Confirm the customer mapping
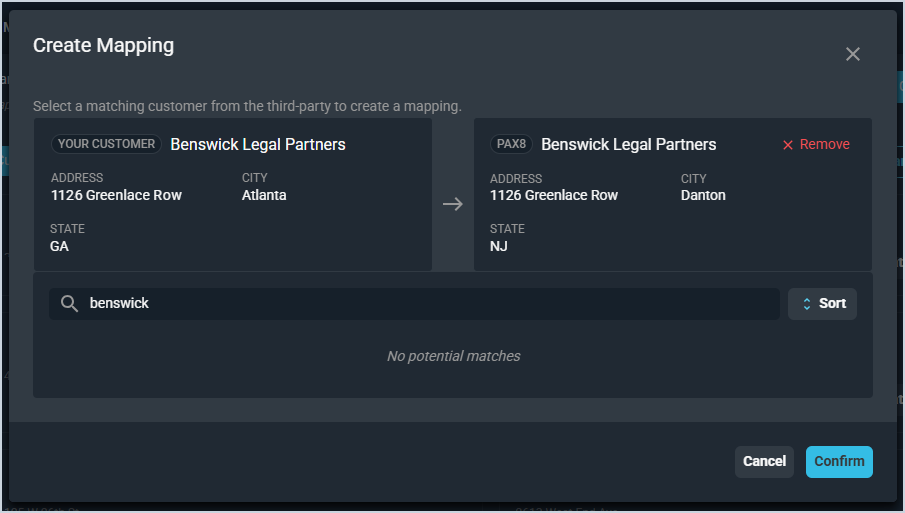 click(x=839, y=461)
